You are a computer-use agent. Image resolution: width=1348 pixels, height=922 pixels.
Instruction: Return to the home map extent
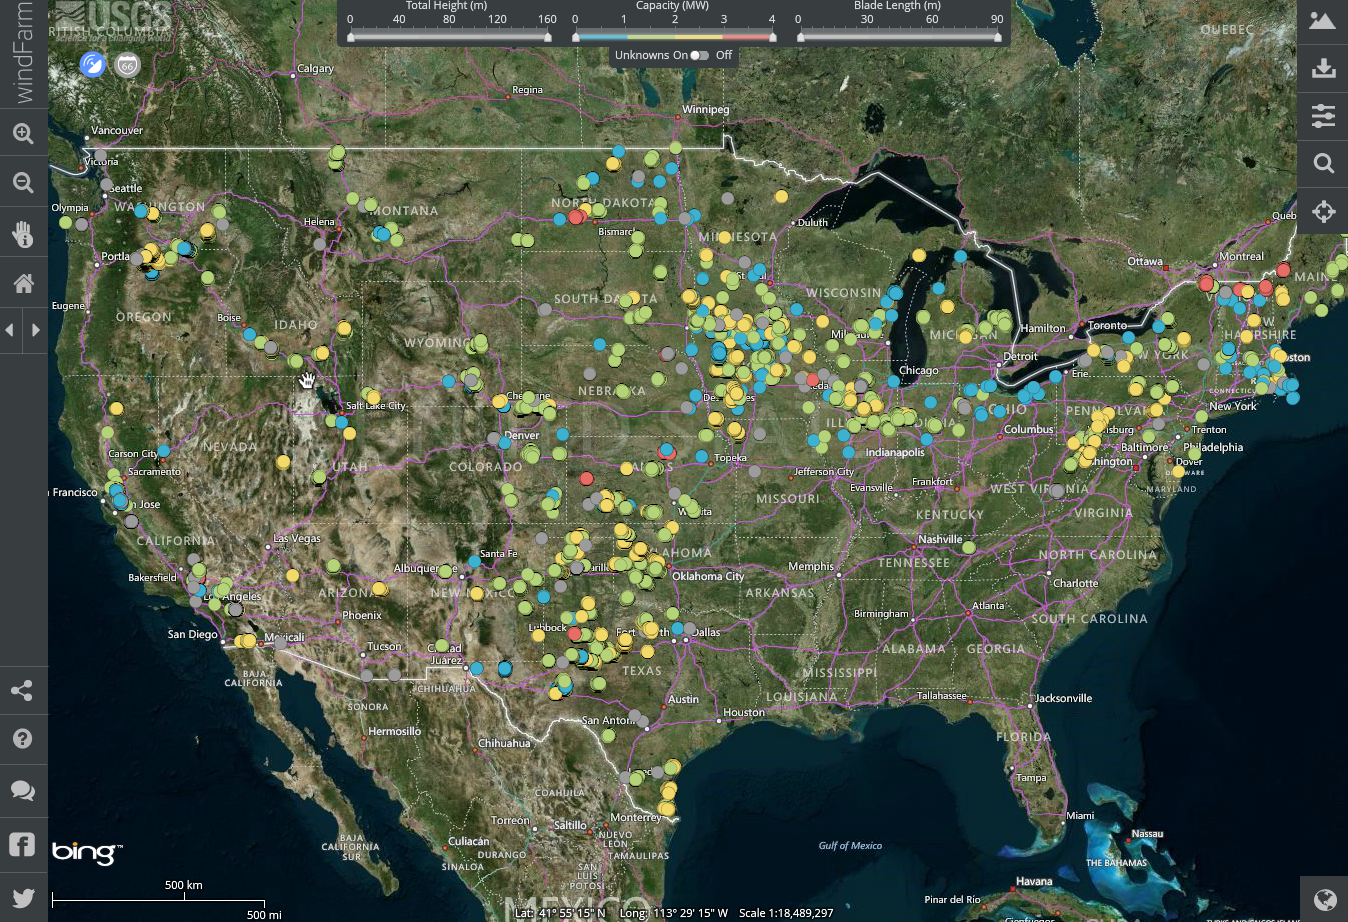pyautogui.click(x=23, y=284)
